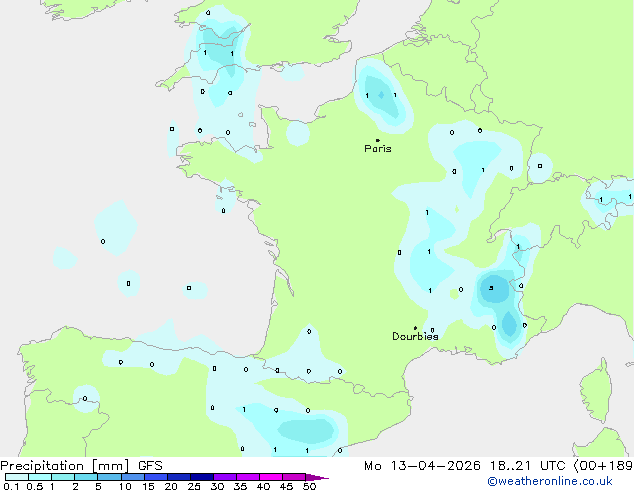Select the 0.1–0.5 mm legend color box
The width and height of the screenshot is (634, 490).
tap(17, 477)
